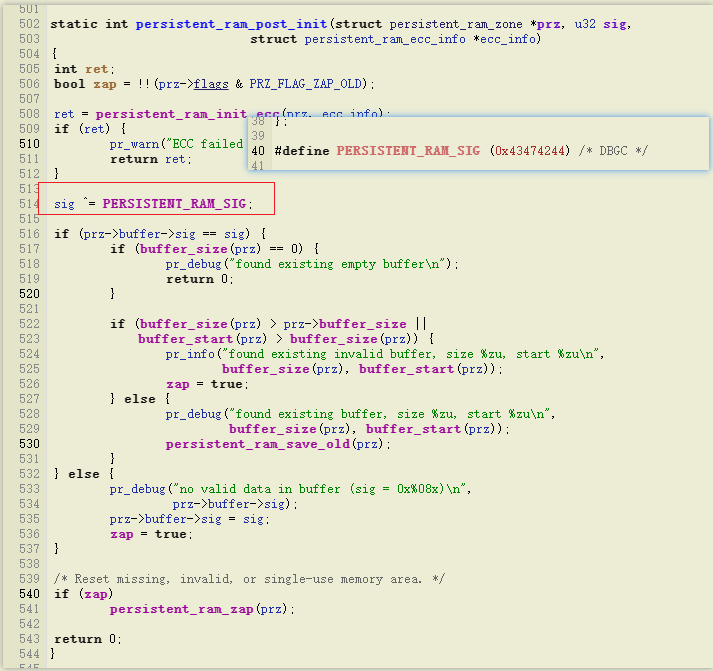Click line number 520 in the gutter
The width and height of the screenshot is (713, 671).
[29, 294]
